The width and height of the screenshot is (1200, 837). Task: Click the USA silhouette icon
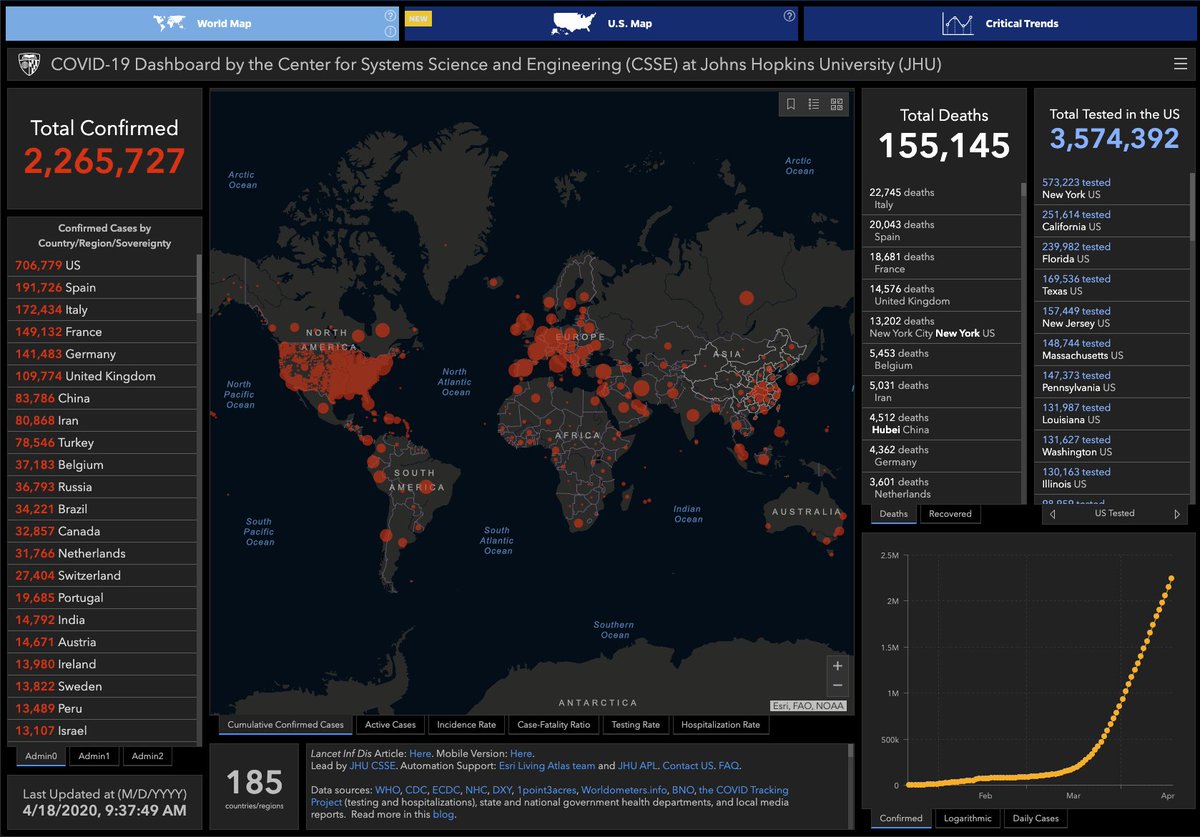point(573,23)
